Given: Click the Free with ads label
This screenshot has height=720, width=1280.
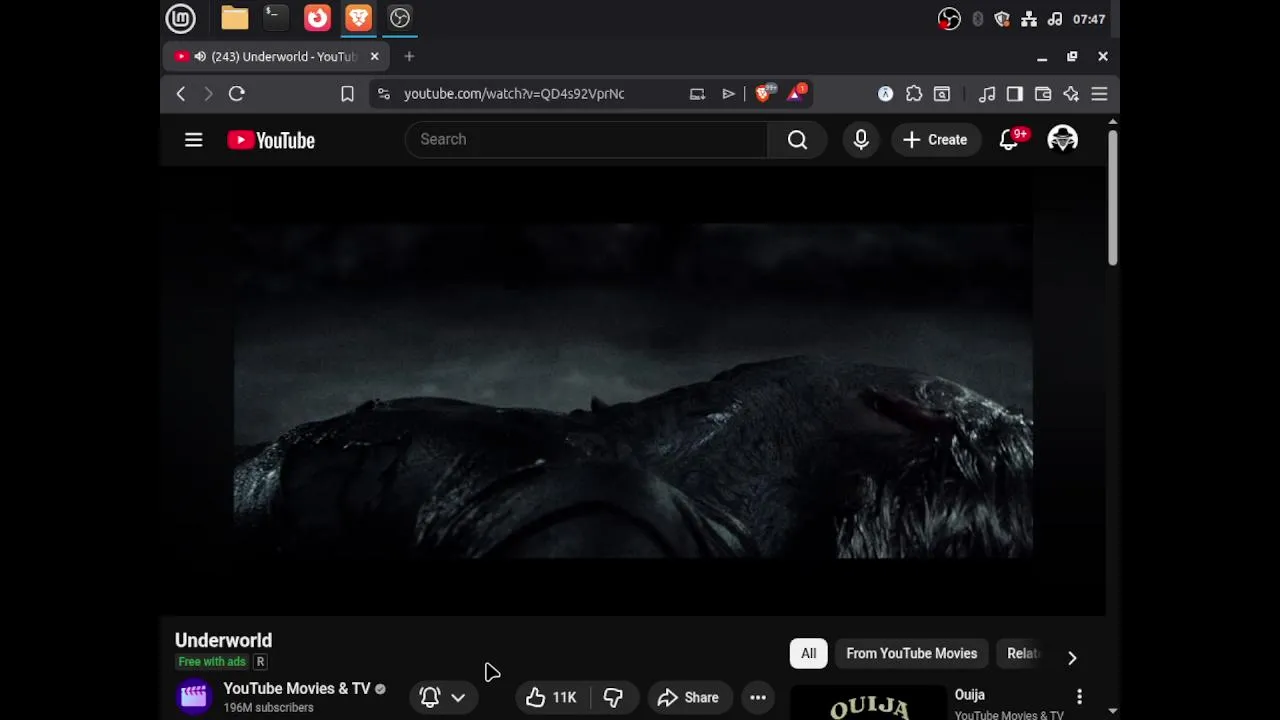Looking at the screenshot, I should 212,662.
